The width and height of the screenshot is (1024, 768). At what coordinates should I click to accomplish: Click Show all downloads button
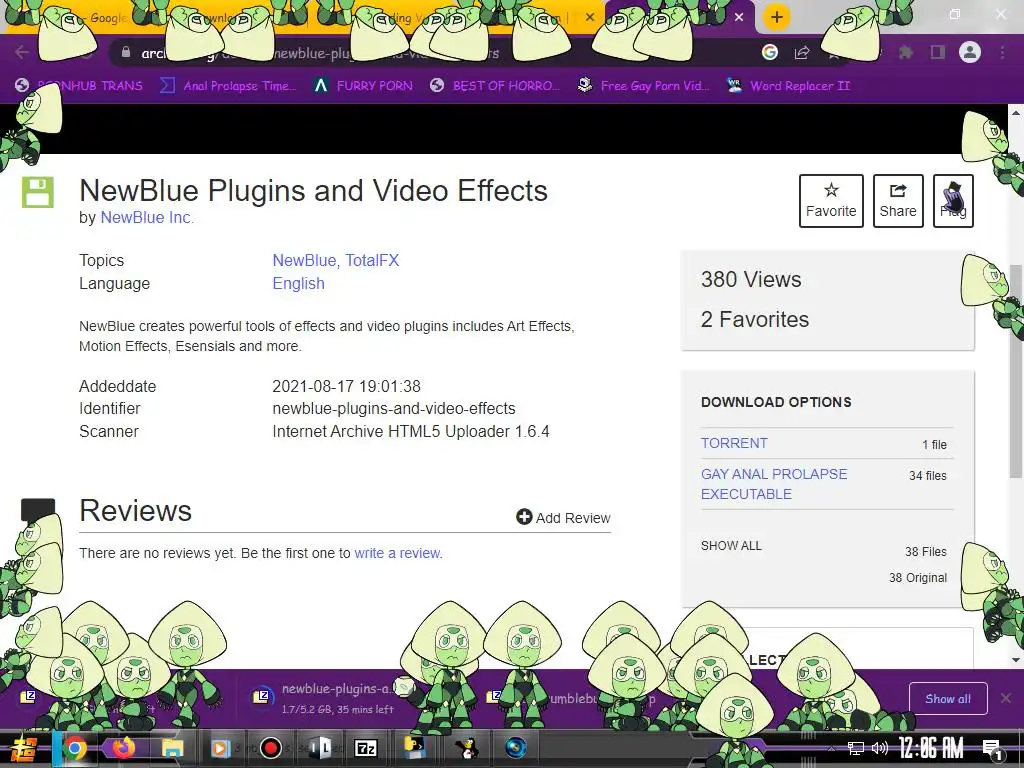[x=948, y=699]
